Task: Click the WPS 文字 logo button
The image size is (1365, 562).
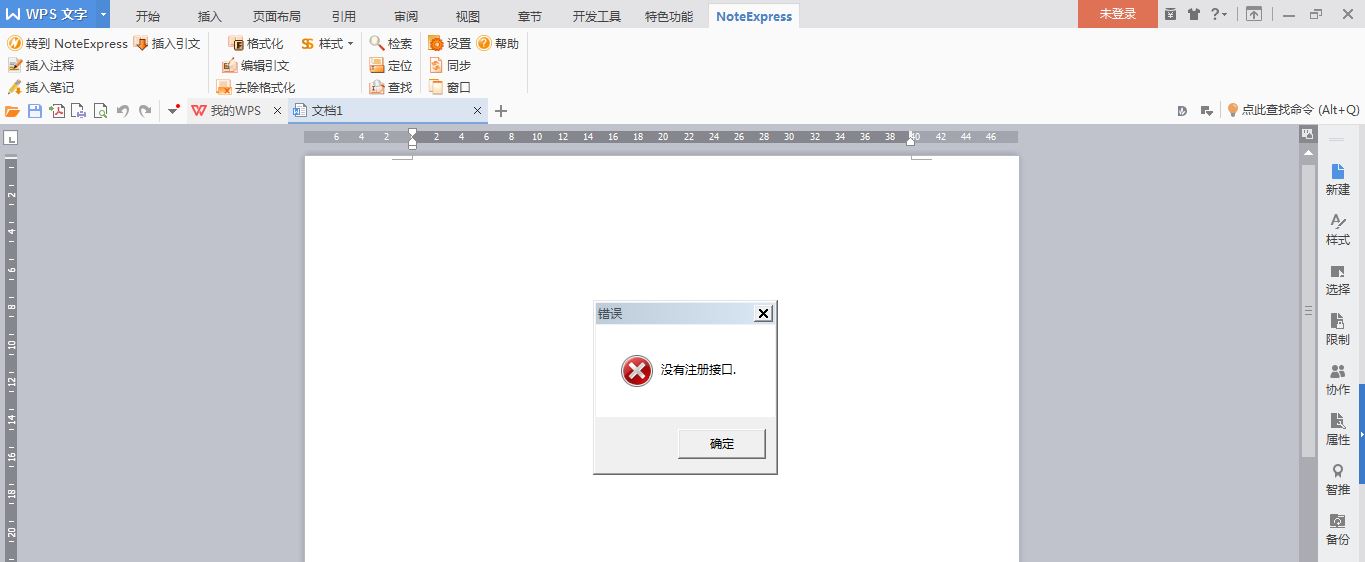Action: tap(47, 14)
